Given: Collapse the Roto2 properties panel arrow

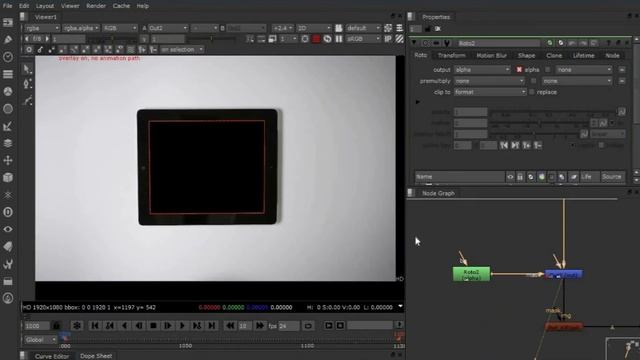Looking at the screenshot, I should pos(414,43).
